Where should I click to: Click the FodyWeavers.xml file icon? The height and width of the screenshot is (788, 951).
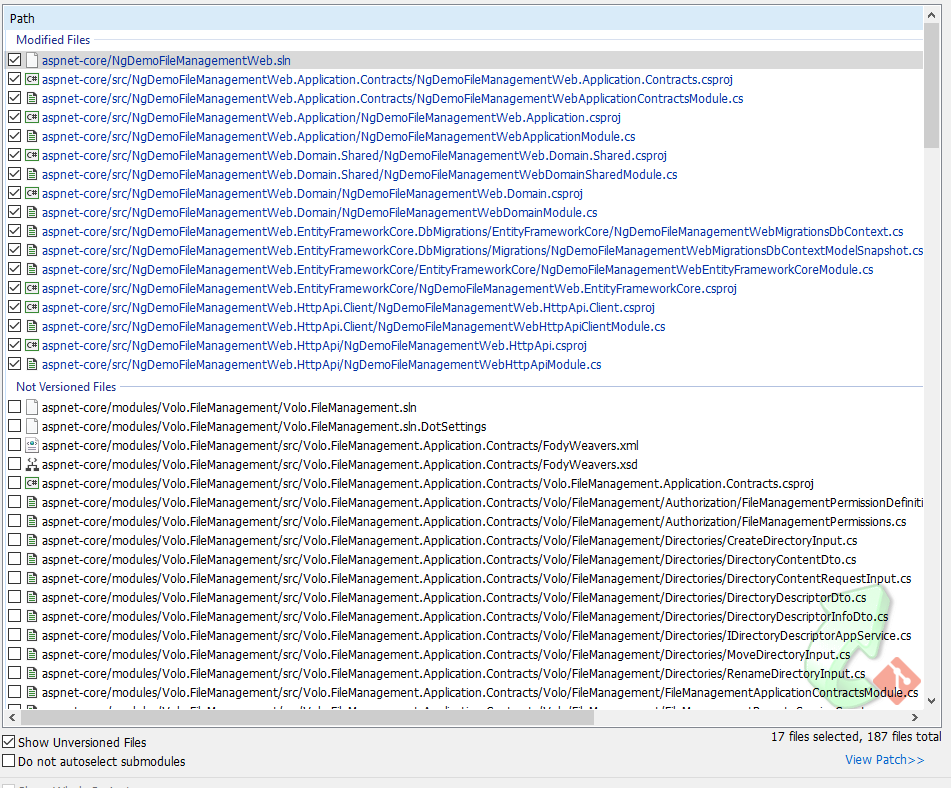click(x=31, y=445)
